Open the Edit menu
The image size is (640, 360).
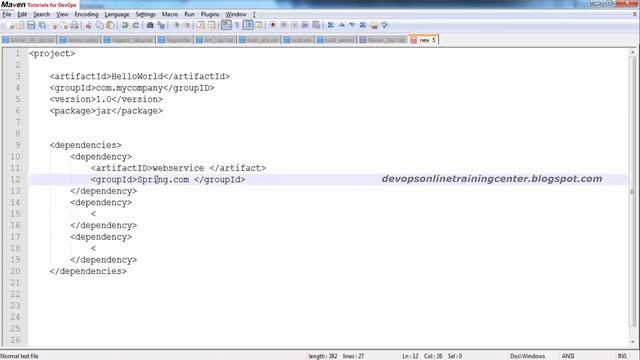click(x=22, y=14)
